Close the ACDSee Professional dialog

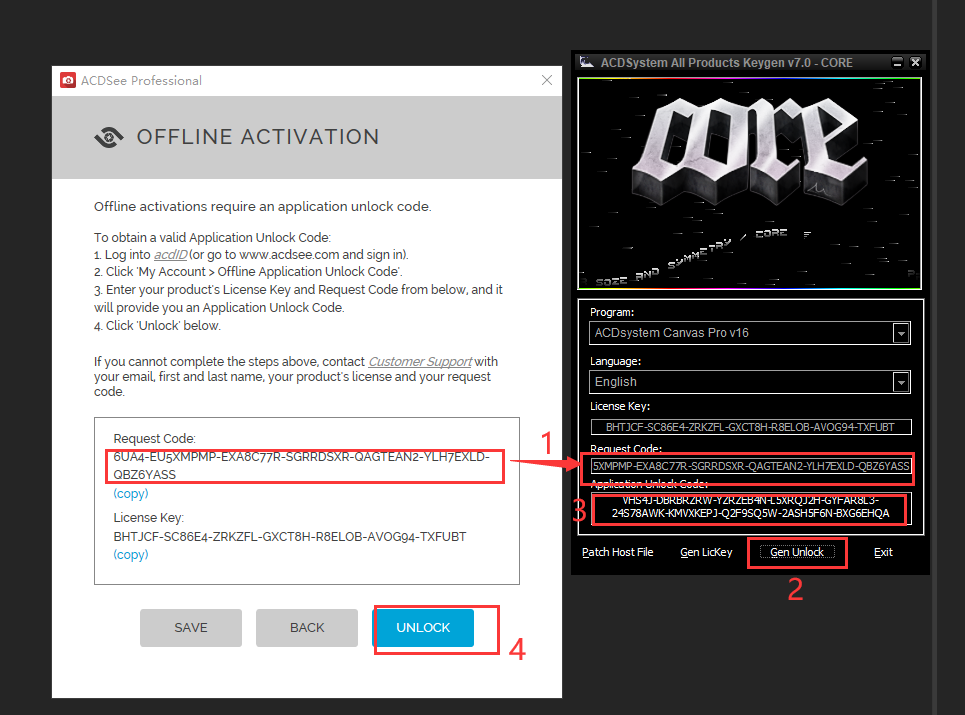coord(547,80)
